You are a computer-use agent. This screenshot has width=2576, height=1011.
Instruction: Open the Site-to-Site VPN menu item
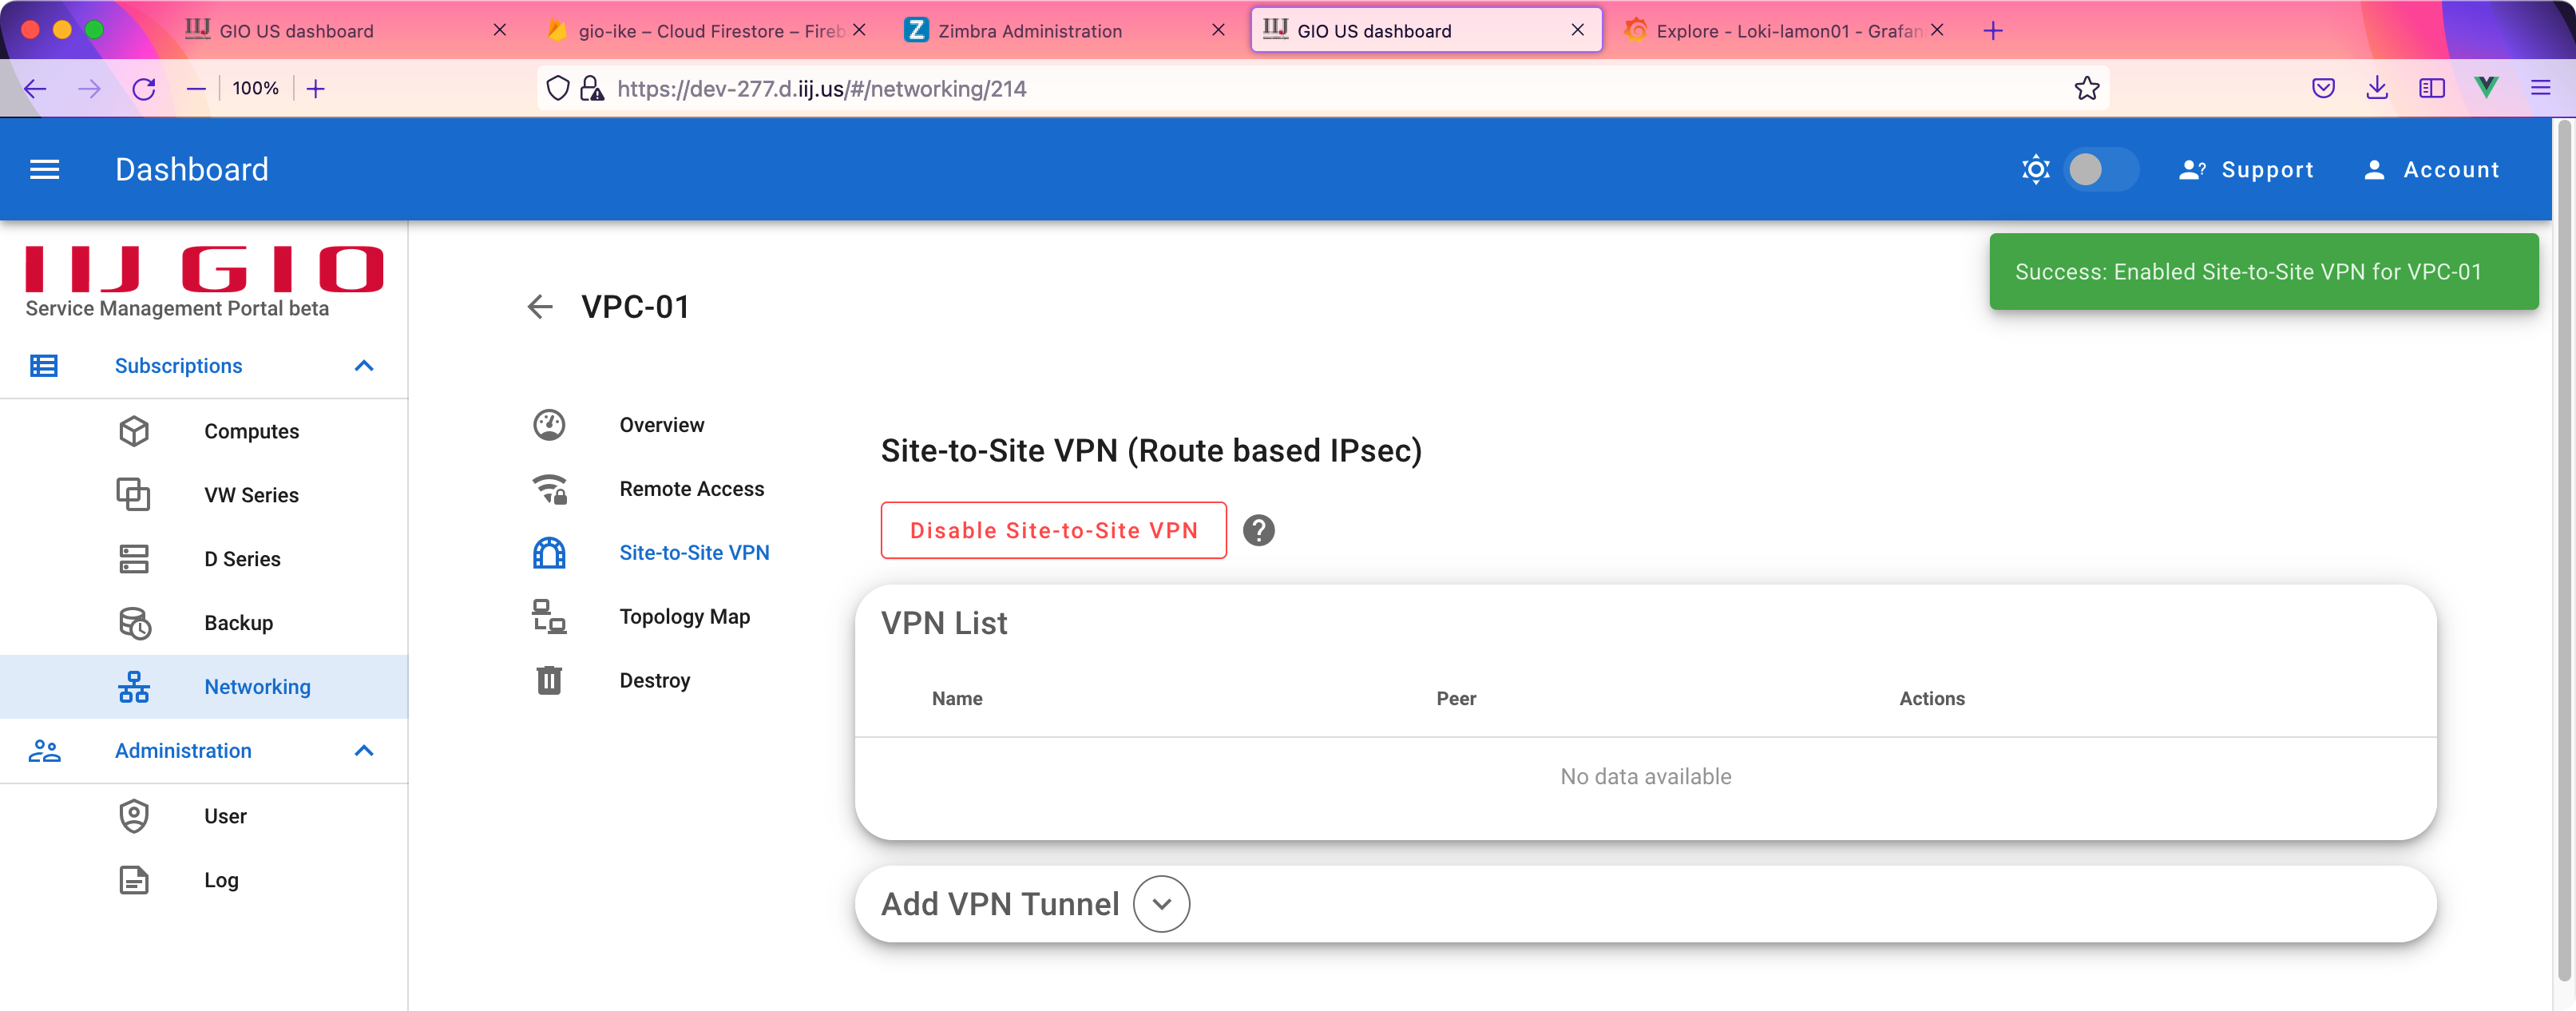pyautogui.click(x=694, y=553)
